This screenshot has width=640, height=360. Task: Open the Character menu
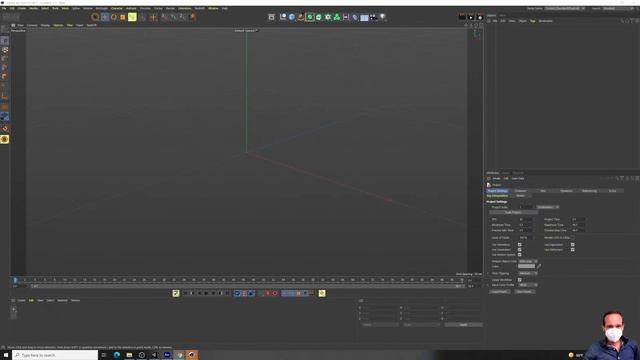[x=117, y=8]
